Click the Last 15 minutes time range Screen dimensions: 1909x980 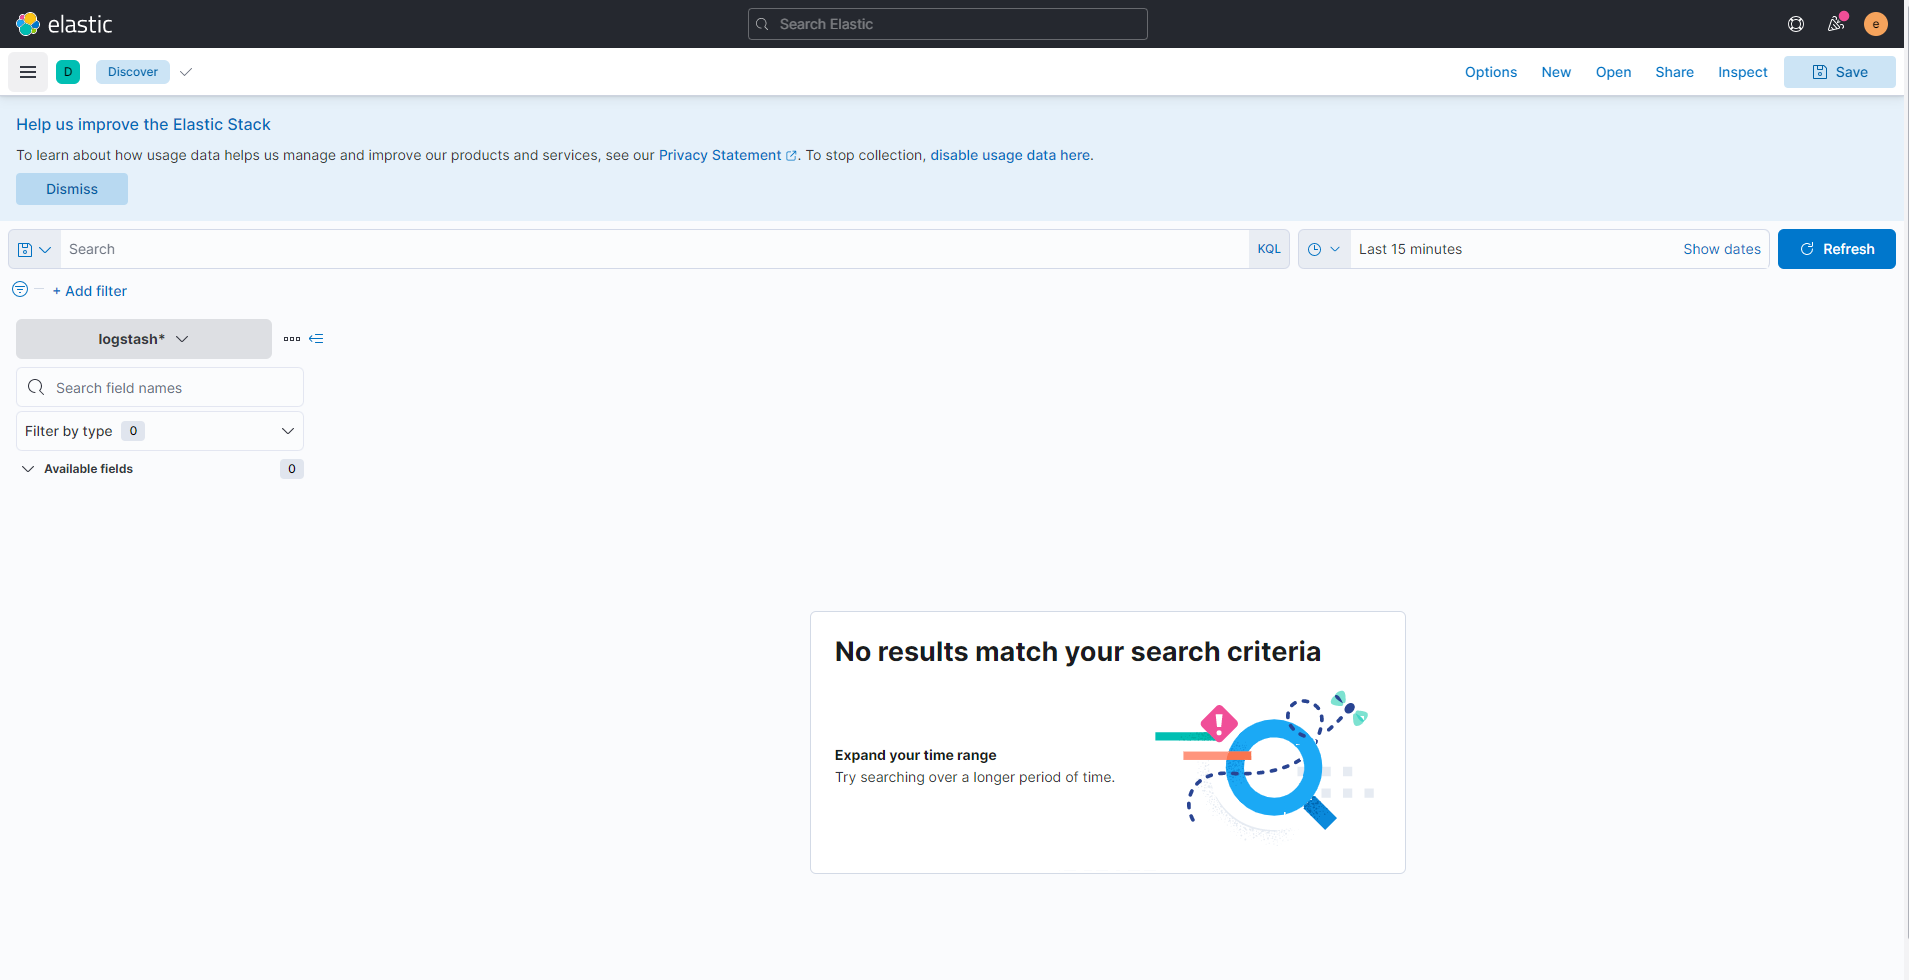(x=1410, y=249)
